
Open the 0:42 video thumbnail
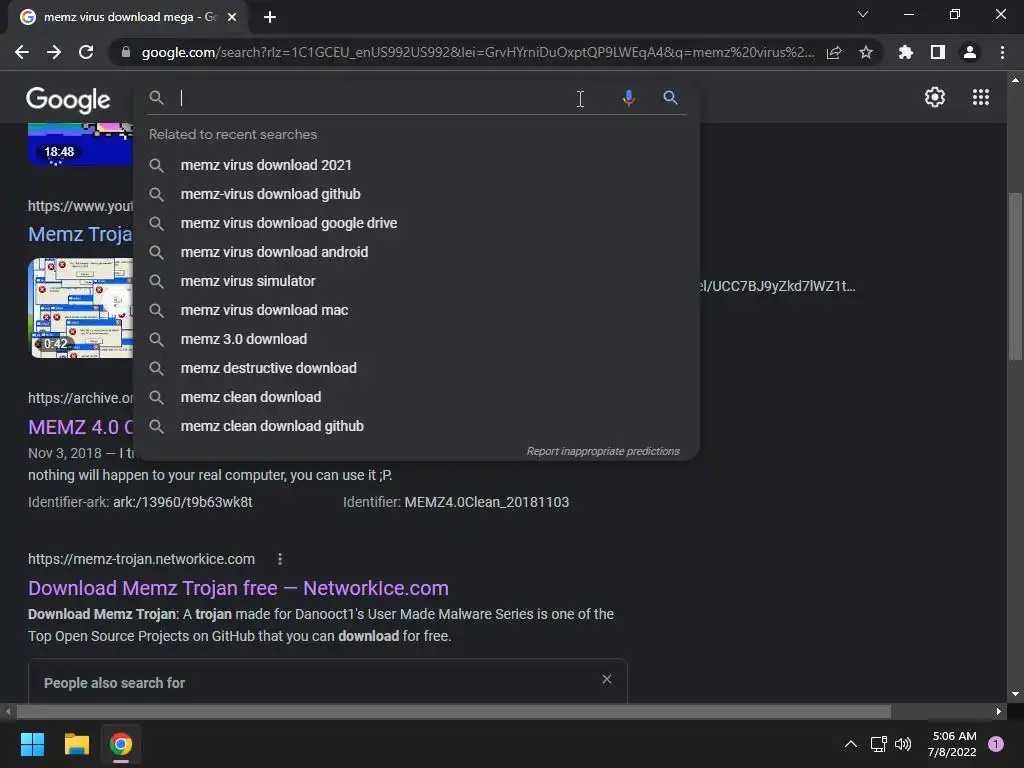click(x=81, y=308)
